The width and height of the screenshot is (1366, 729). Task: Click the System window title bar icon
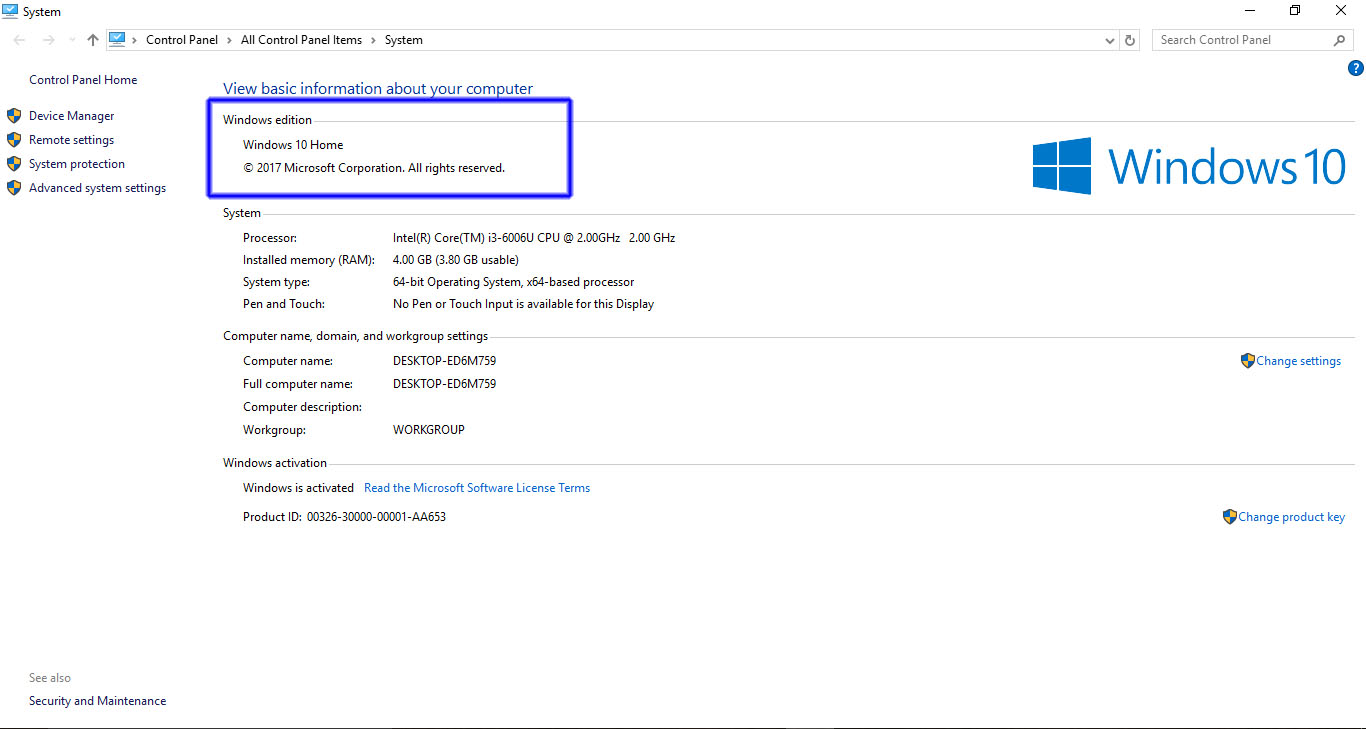pyautogui.click(x=10, y=11)
